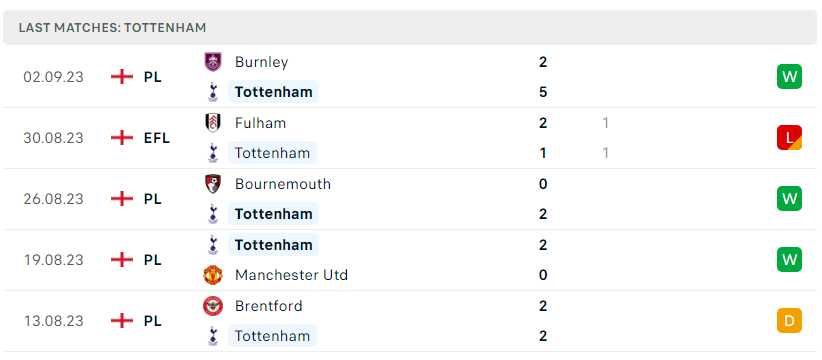Click green W badge for Manchester Utd match
822x360 pixels.
pyautogui.click(x=789, y=259)
